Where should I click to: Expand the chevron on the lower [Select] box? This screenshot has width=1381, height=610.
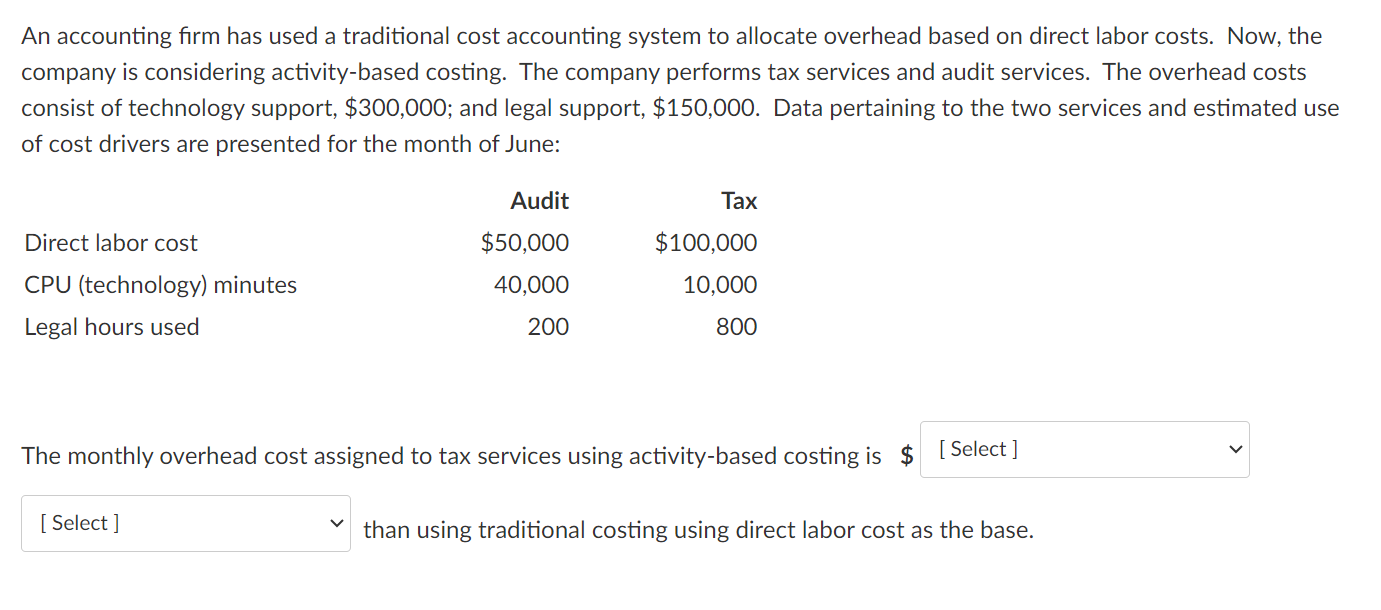click(x=337, y=523)
